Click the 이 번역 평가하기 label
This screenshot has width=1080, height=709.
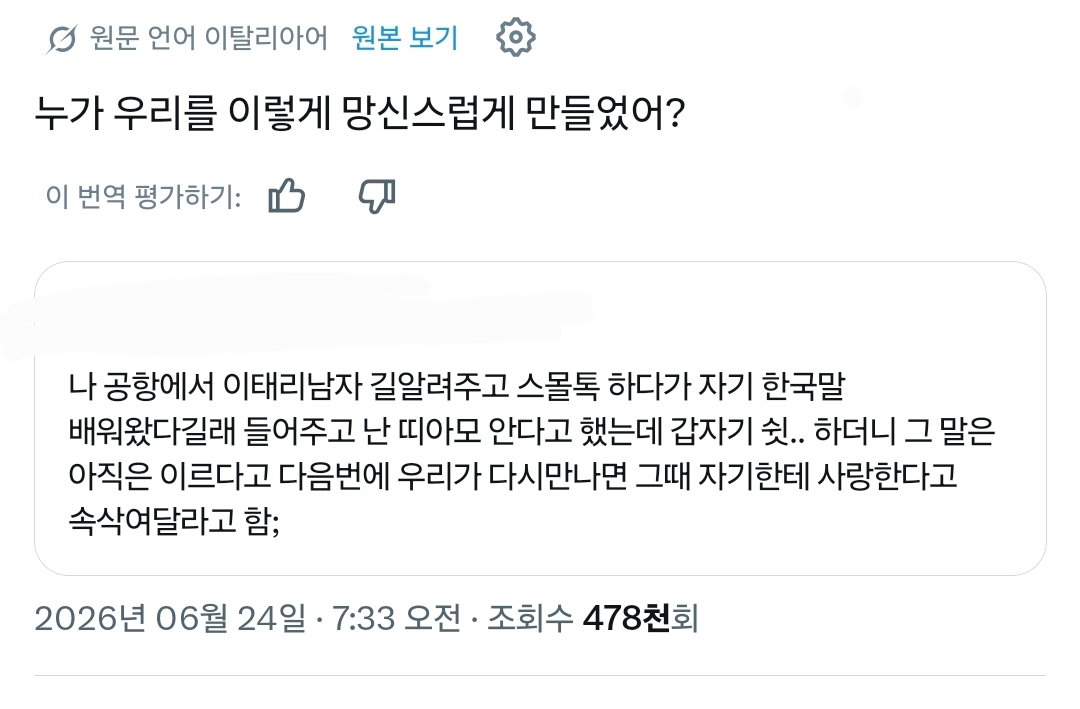(143, 196)
